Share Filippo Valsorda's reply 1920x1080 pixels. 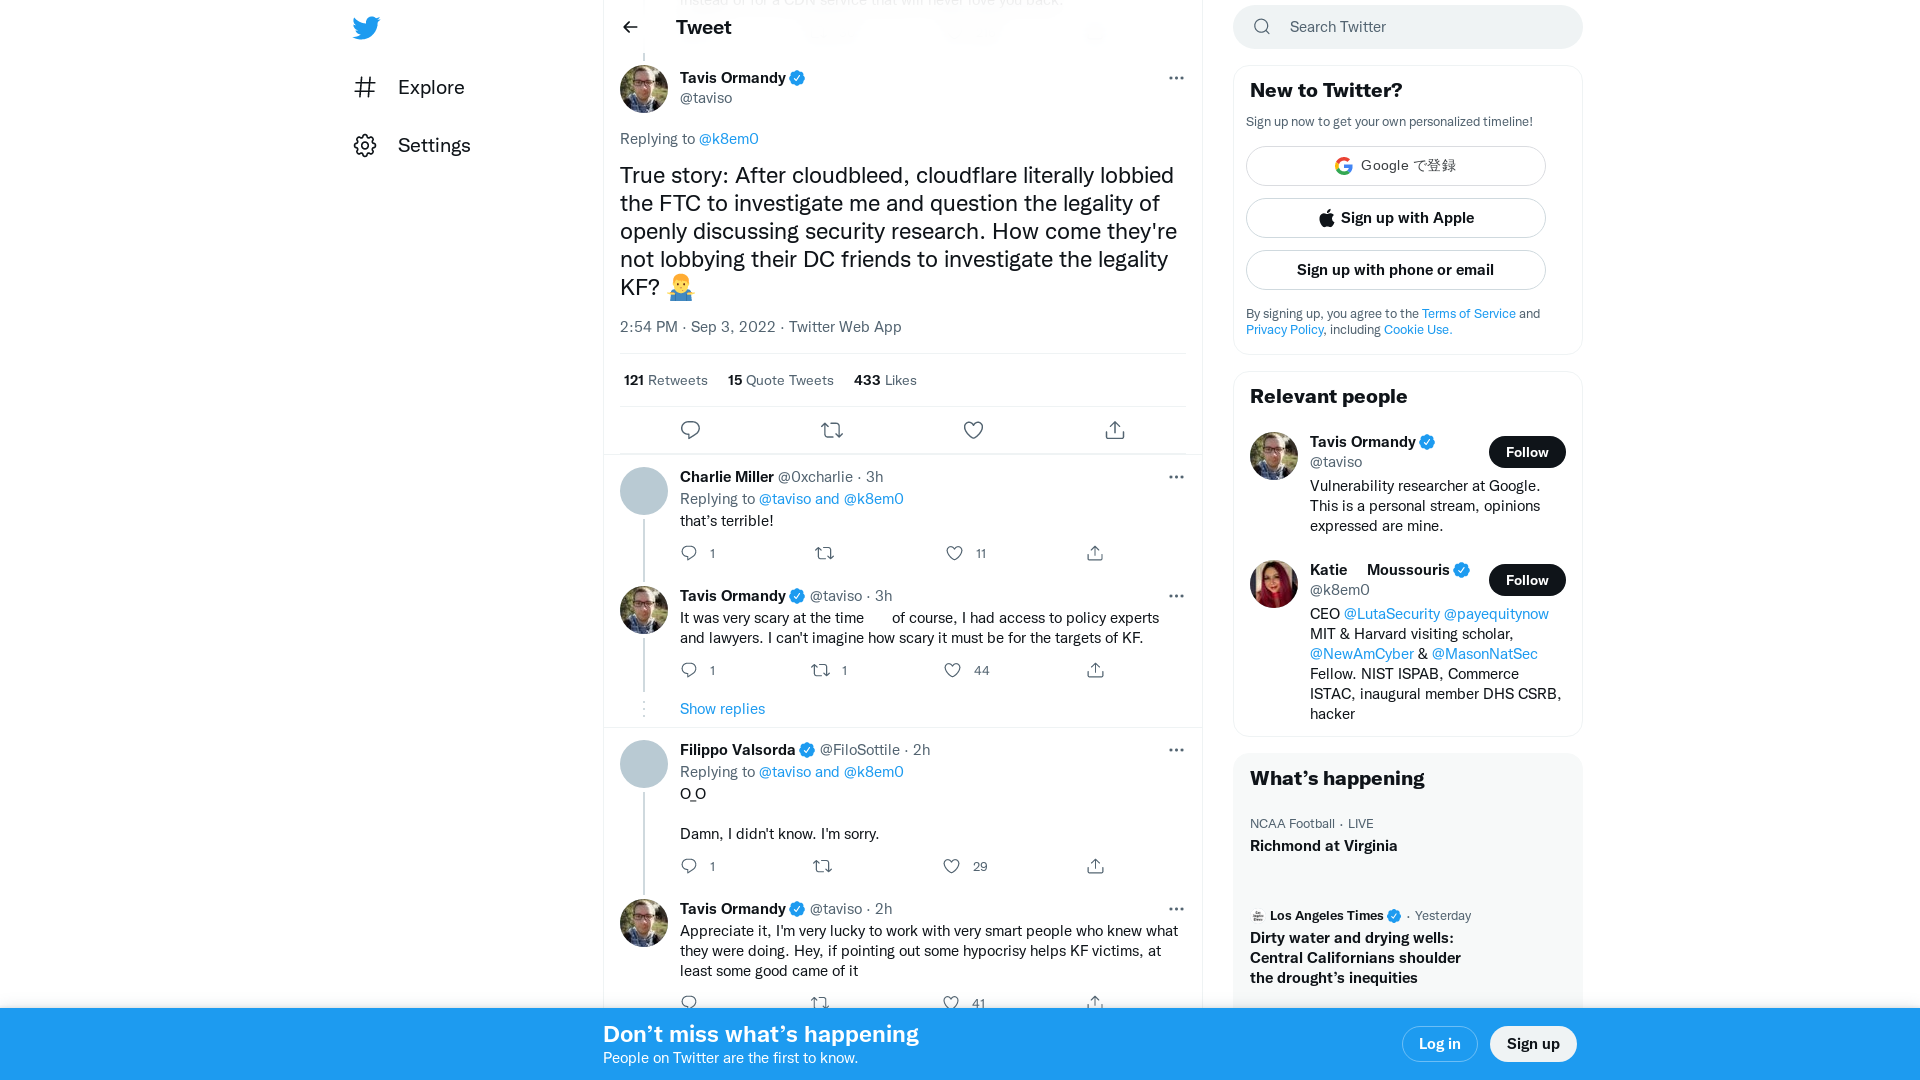pyautogui.click(x=1094, y=866)
